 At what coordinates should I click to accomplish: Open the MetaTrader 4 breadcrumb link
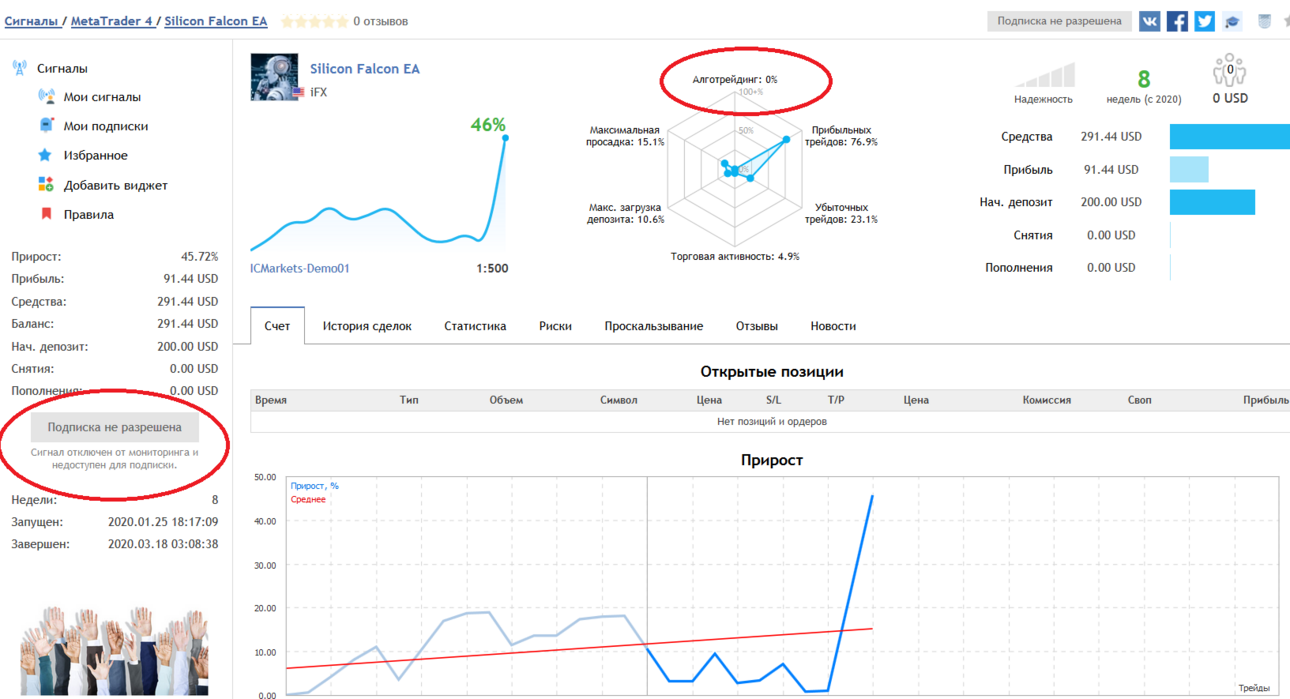(x=112, y=21)
